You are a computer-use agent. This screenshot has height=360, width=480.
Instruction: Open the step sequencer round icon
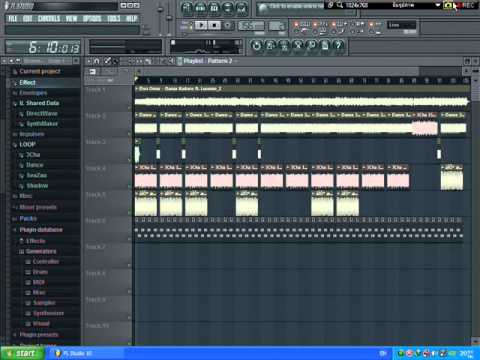pyautogui.click(x=200, y=8)
